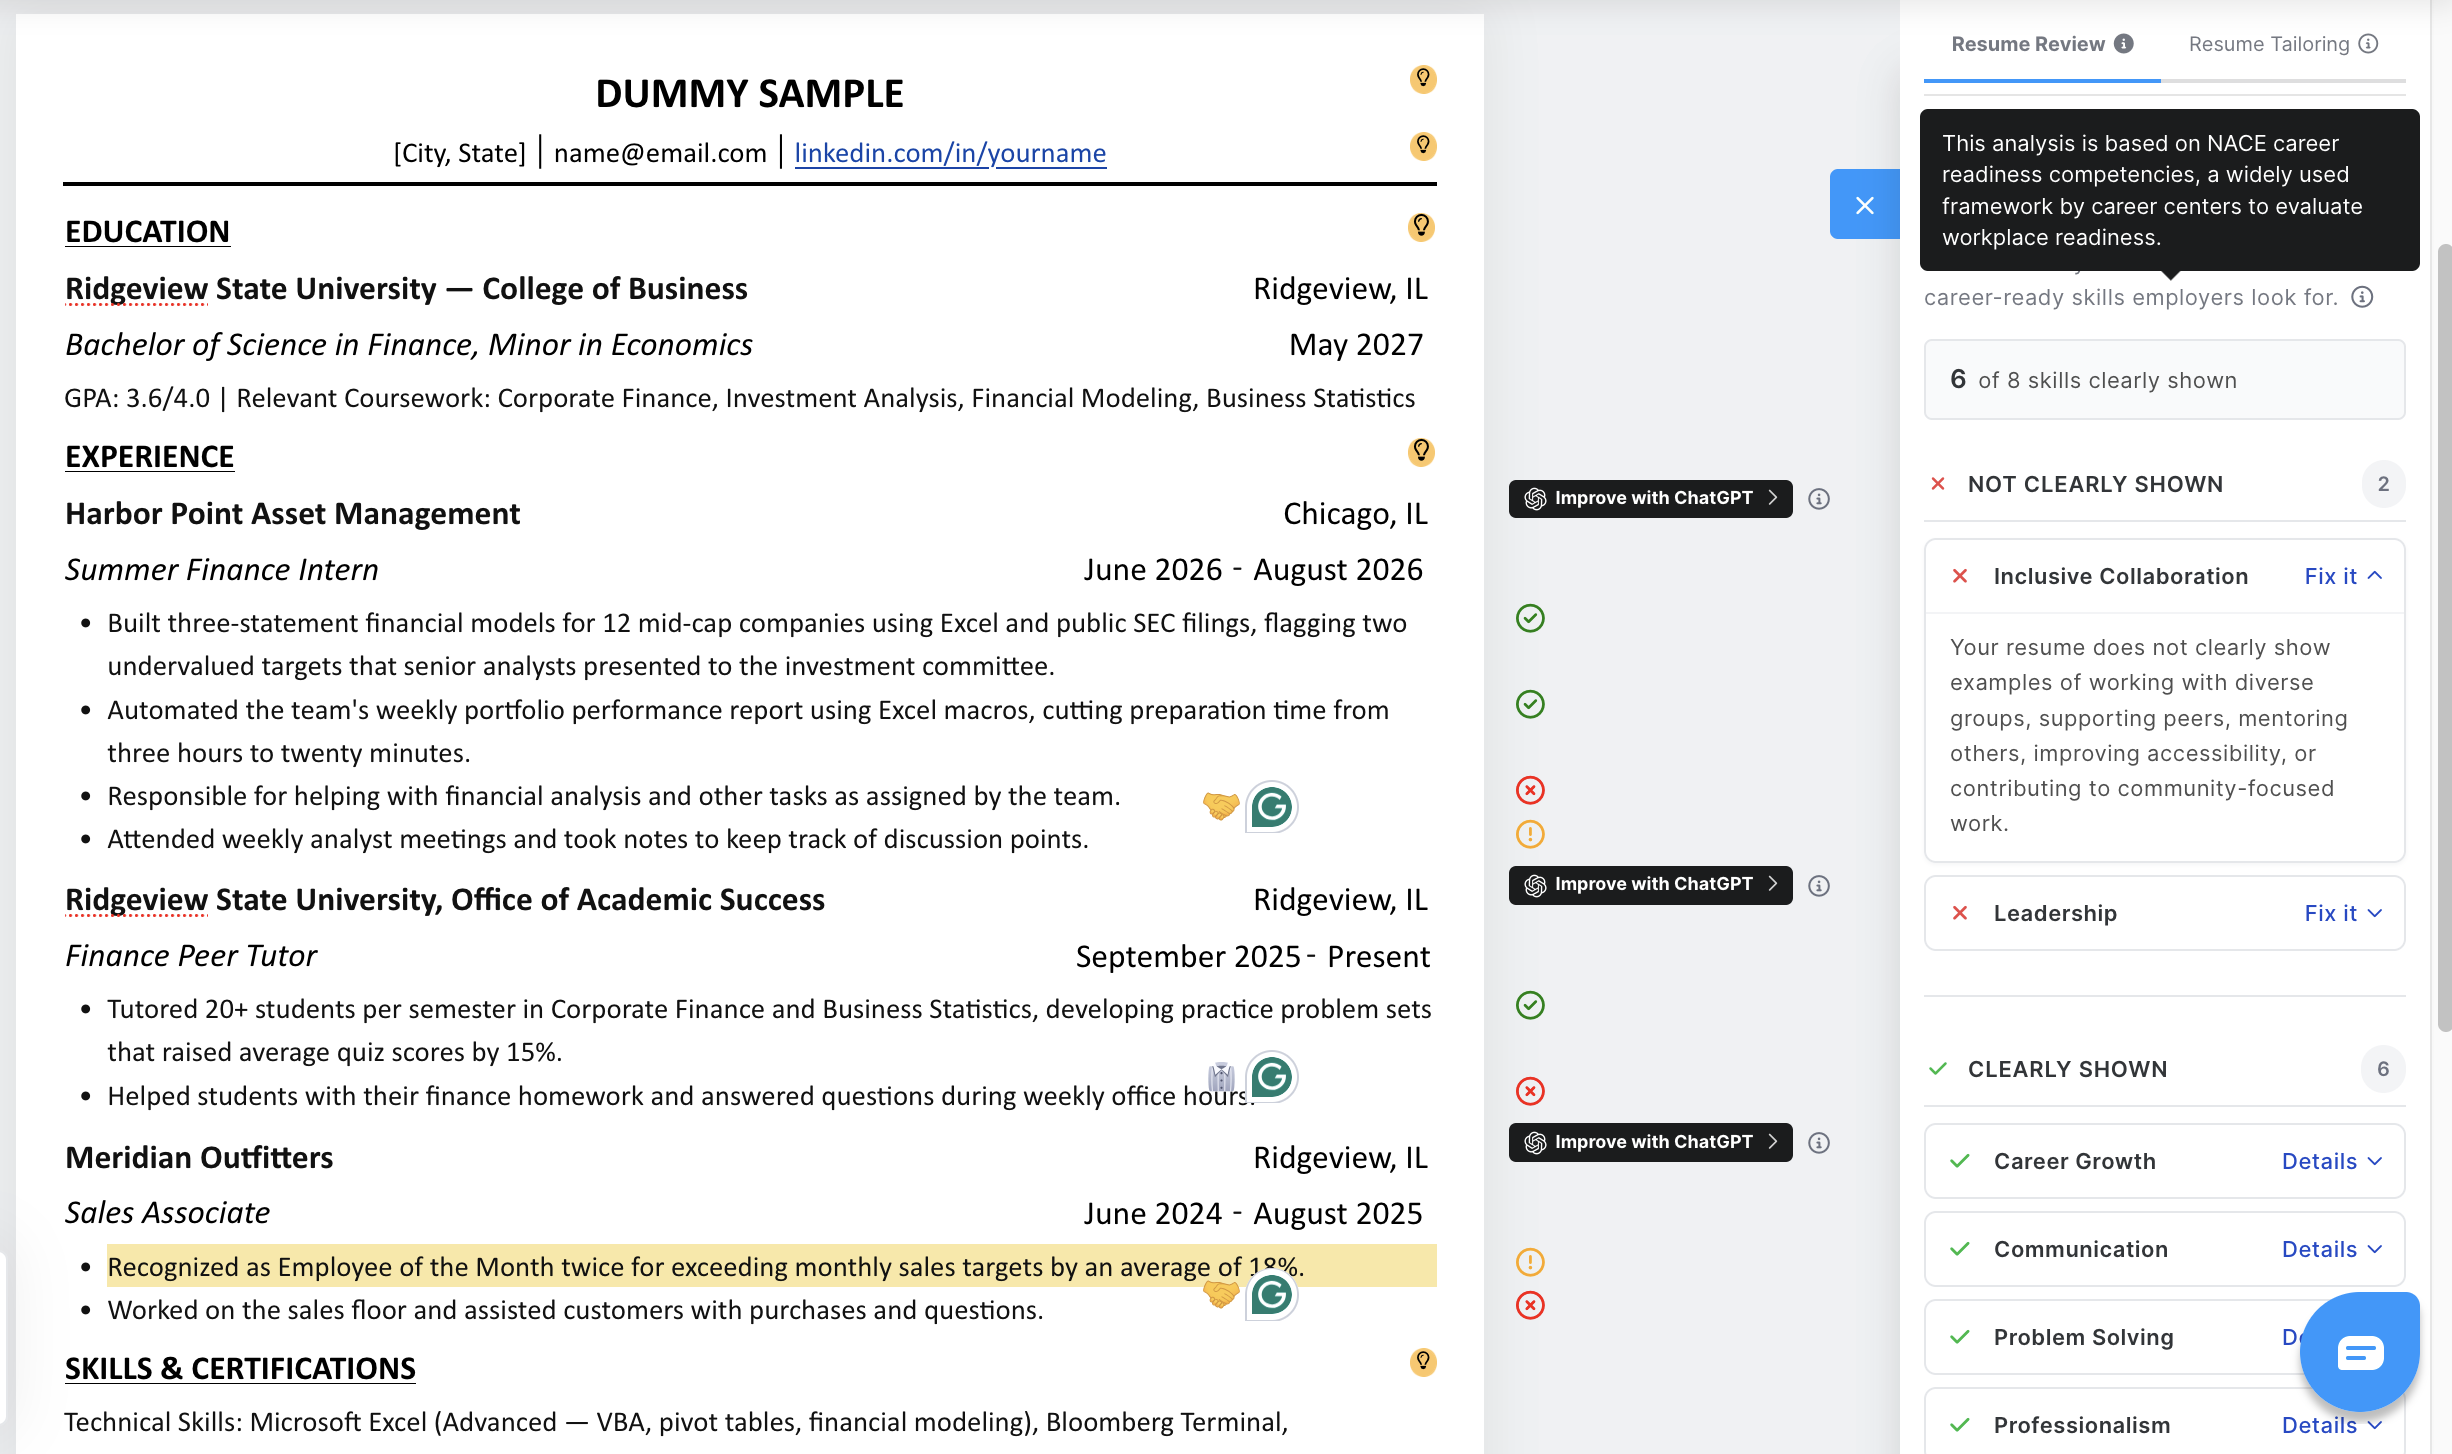This screenshot has height=1454, width=2452.
Task: Click the green check for the Automated report bullet
Action: (1530, 705)
